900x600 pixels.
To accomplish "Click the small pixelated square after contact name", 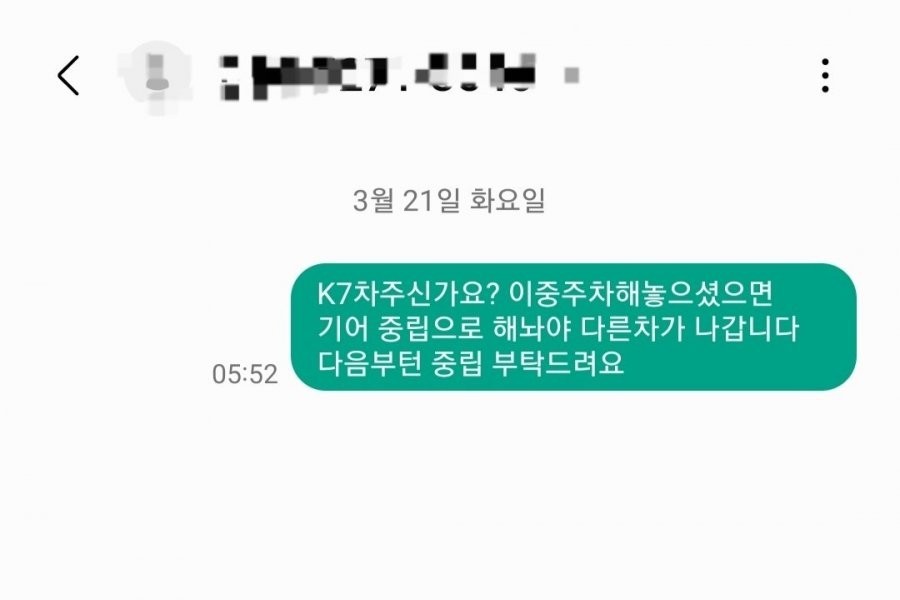I will (572, 75).
